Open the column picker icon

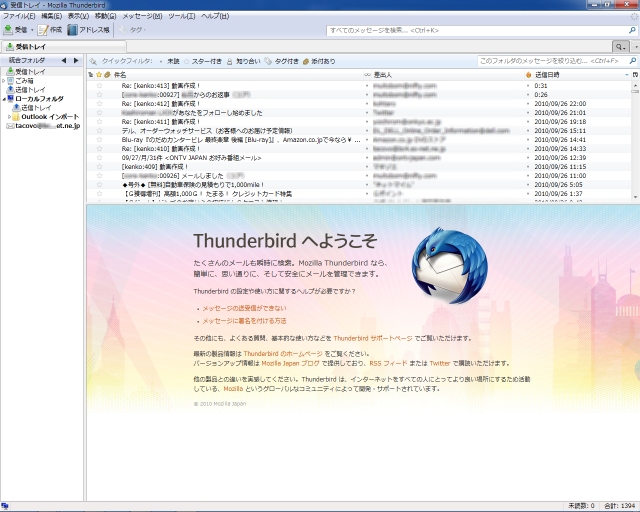636,75
